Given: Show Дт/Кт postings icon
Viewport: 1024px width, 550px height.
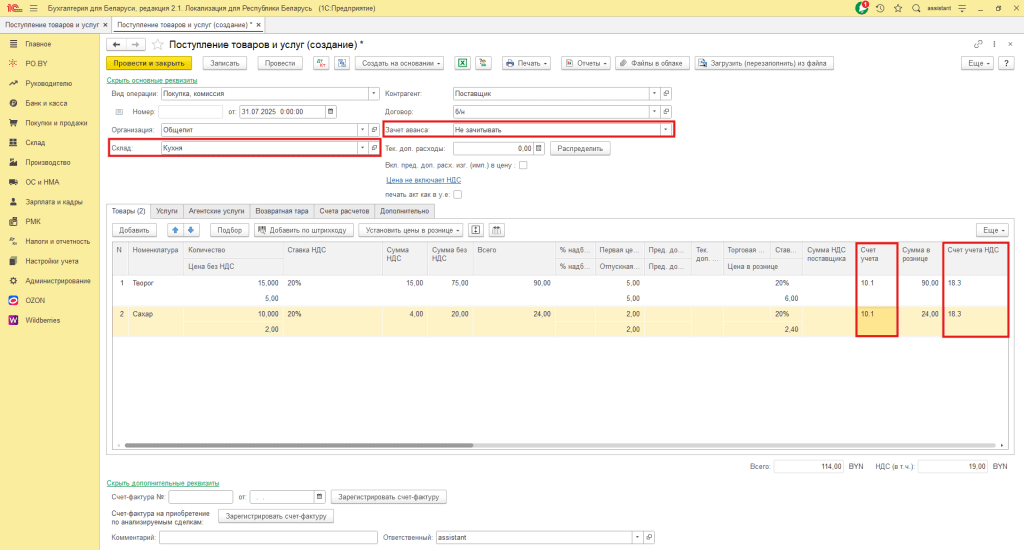Looking at the screenshot, I should tap(321, 63).
